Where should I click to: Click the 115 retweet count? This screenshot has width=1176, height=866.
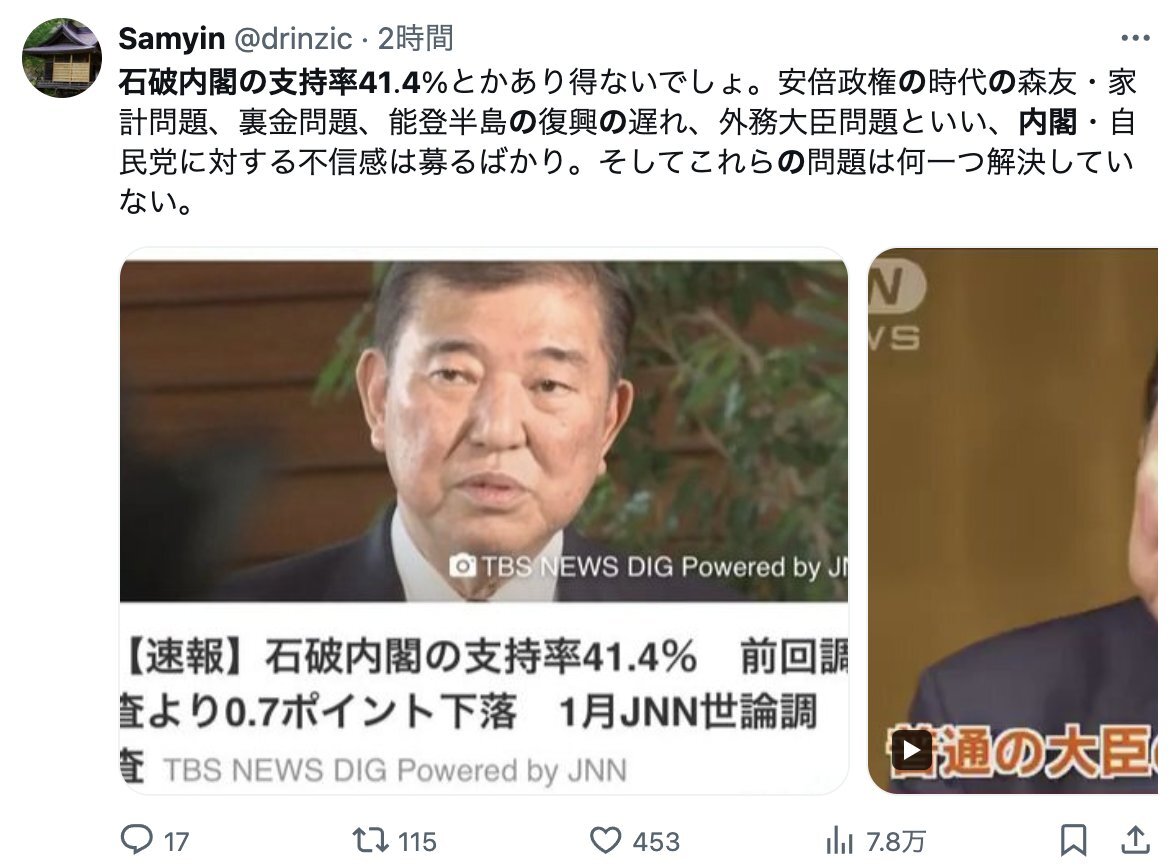[417, 841]
